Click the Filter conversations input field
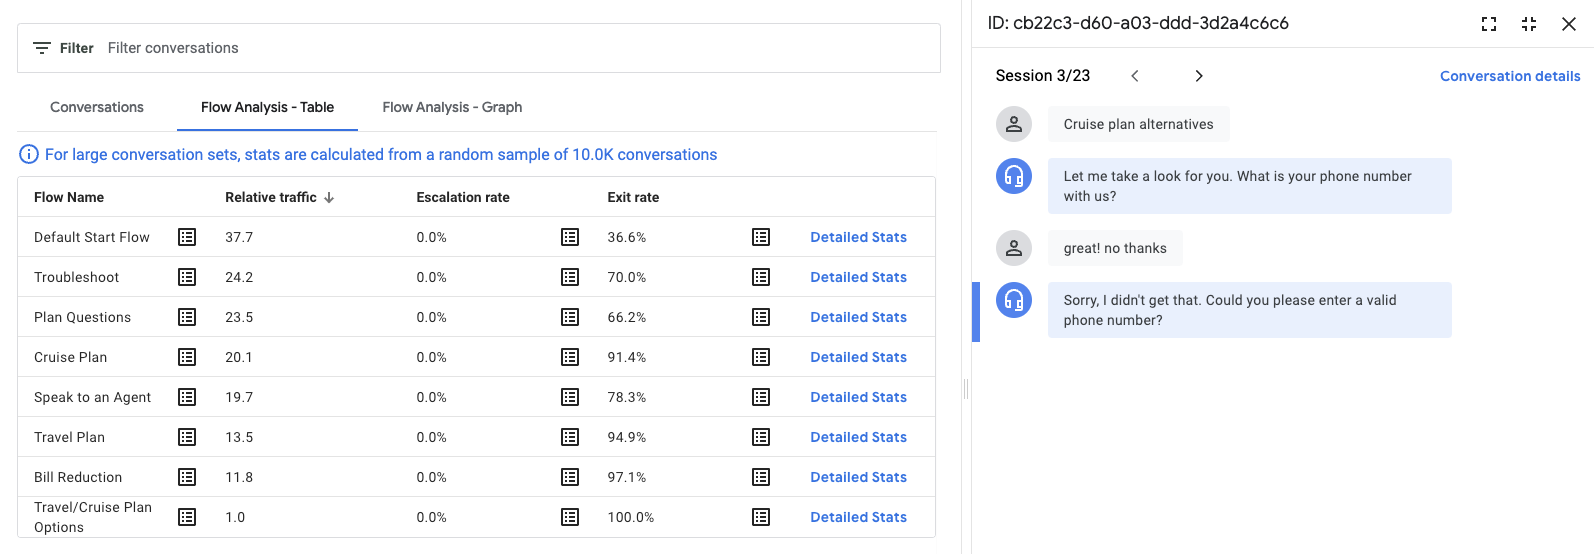Image resolution: width=1594 pixels, height=554 pixels. tap(500, 48)
